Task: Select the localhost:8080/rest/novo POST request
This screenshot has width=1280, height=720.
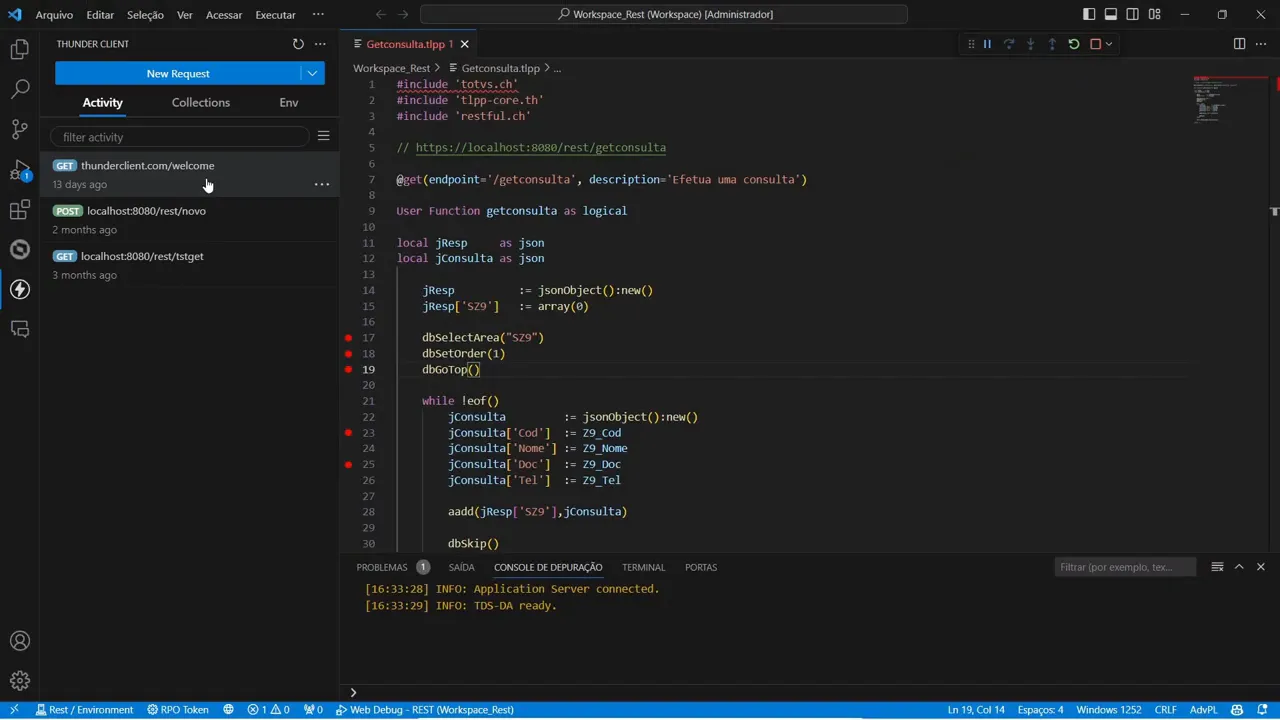Action: [x=146, y=210]
